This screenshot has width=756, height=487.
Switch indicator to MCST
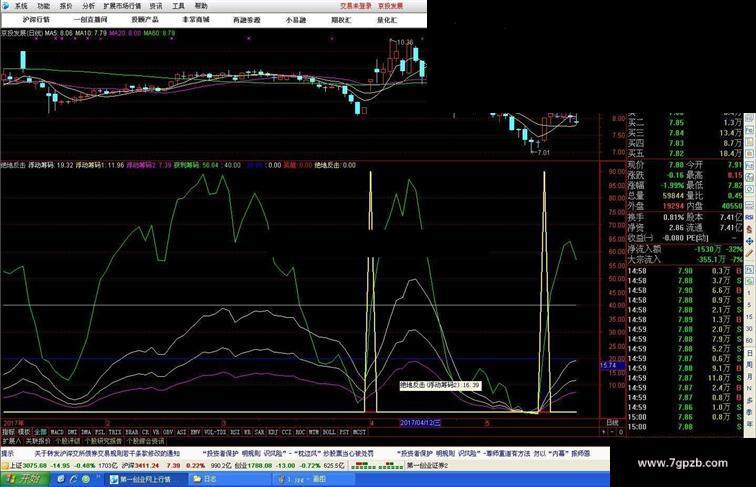pos(359,432)
